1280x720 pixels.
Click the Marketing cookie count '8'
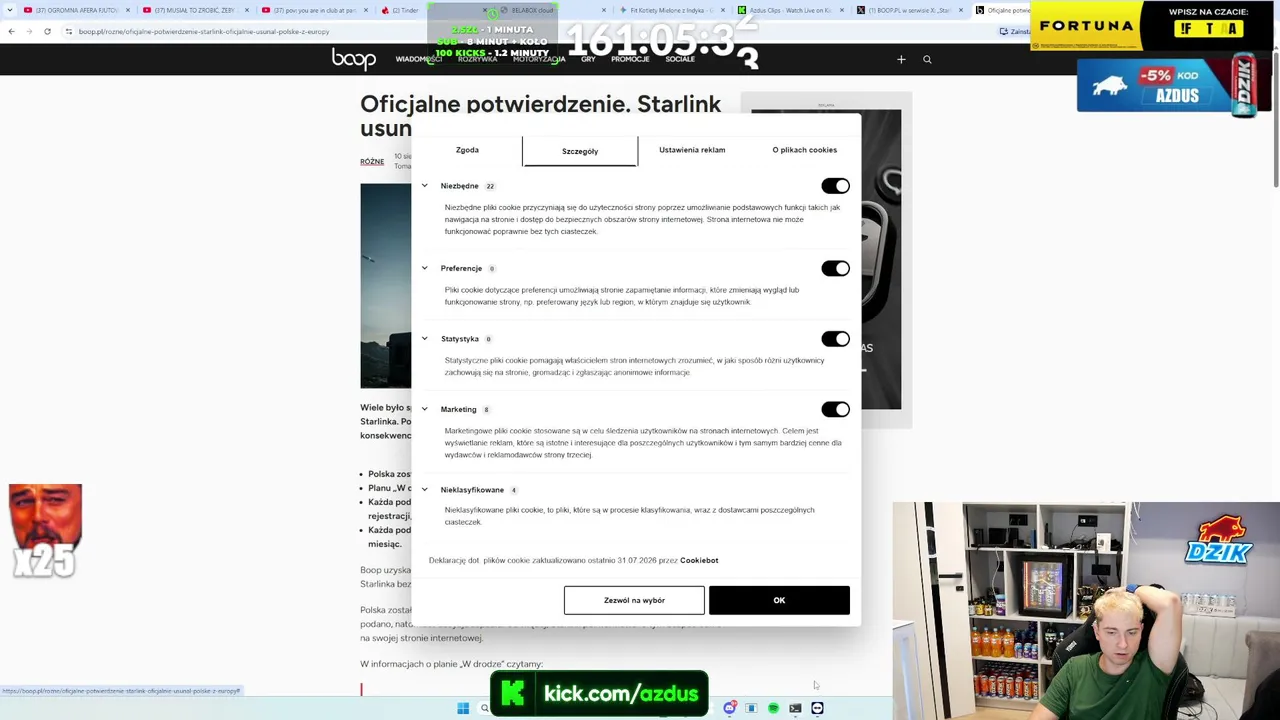pyautogui.click(x=486, y=409)
